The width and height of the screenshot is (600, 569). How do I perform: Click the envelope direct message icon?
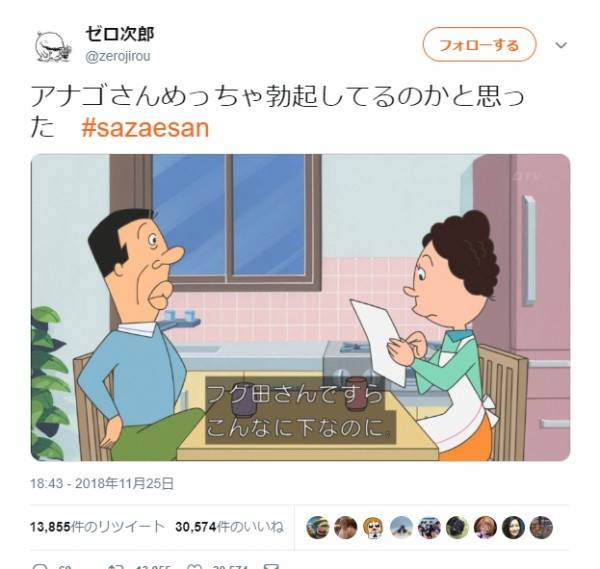(271, 566)
